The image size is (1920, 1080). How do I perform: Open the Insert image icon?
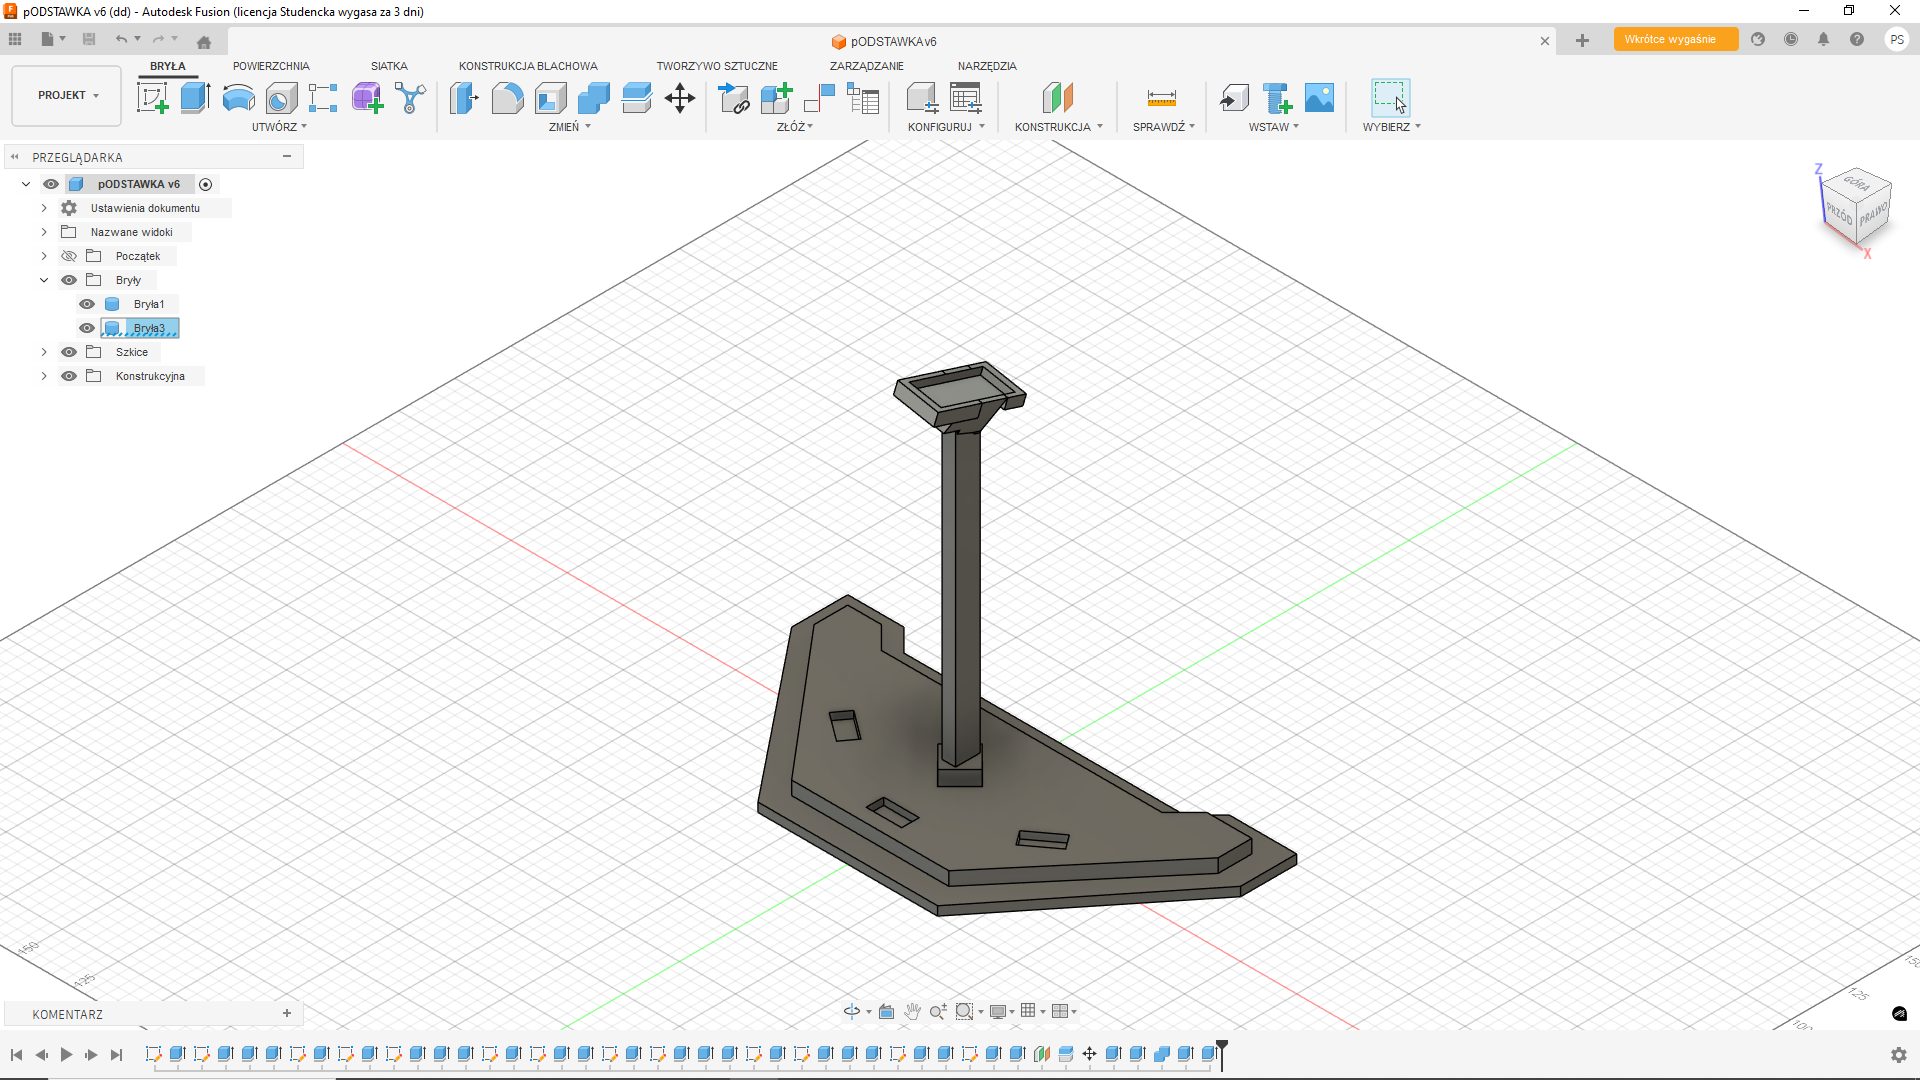[1319, 98]
